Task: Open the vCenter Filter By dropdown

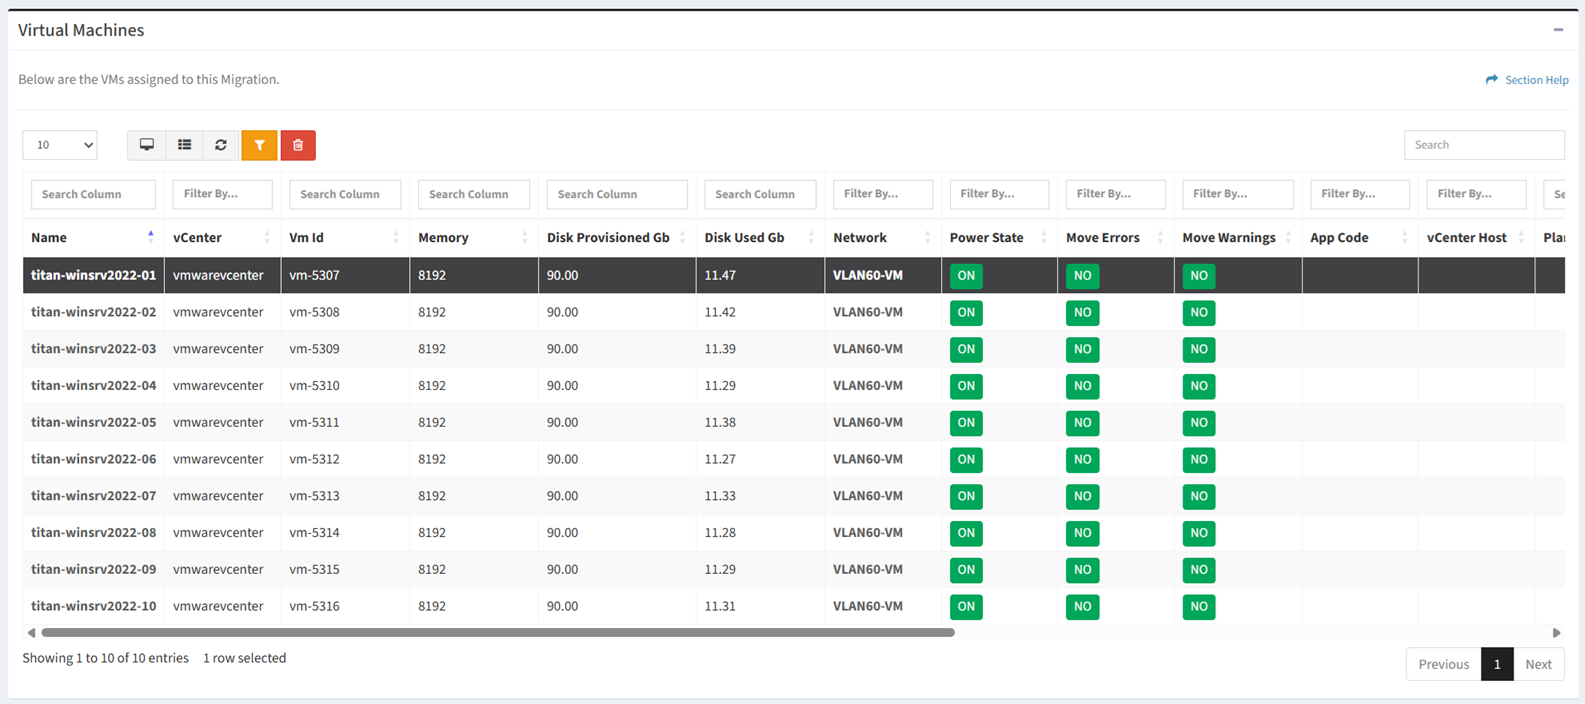Action: click(222, 194)
